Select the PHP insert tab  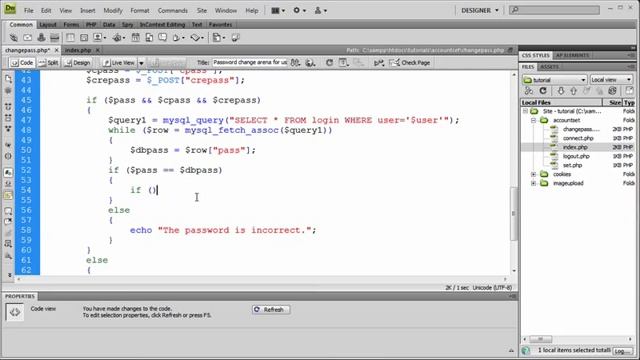point(91,24)
